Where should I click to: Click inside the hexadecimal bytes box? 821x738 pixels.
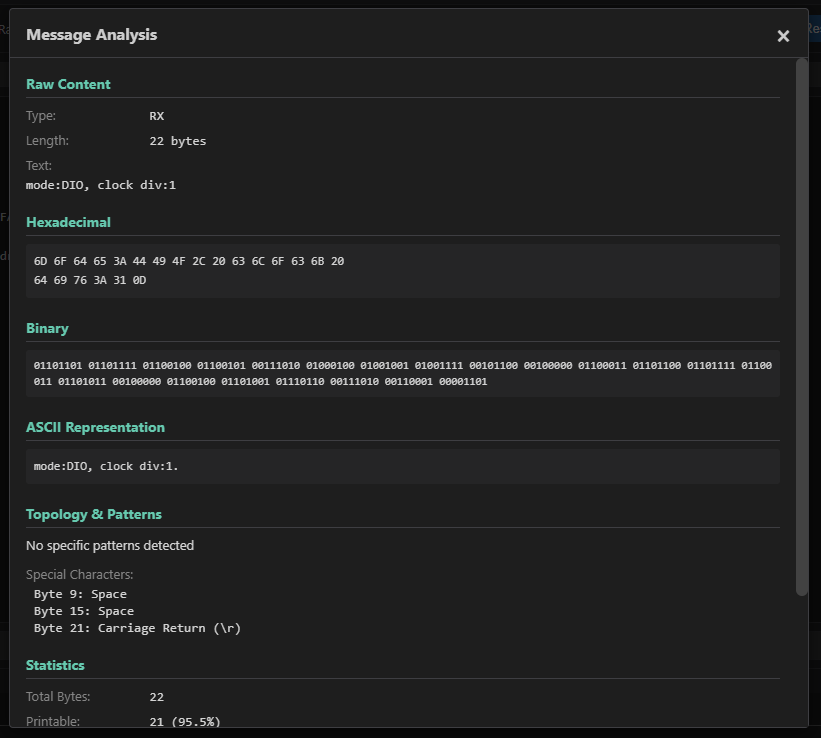point(402,271)
